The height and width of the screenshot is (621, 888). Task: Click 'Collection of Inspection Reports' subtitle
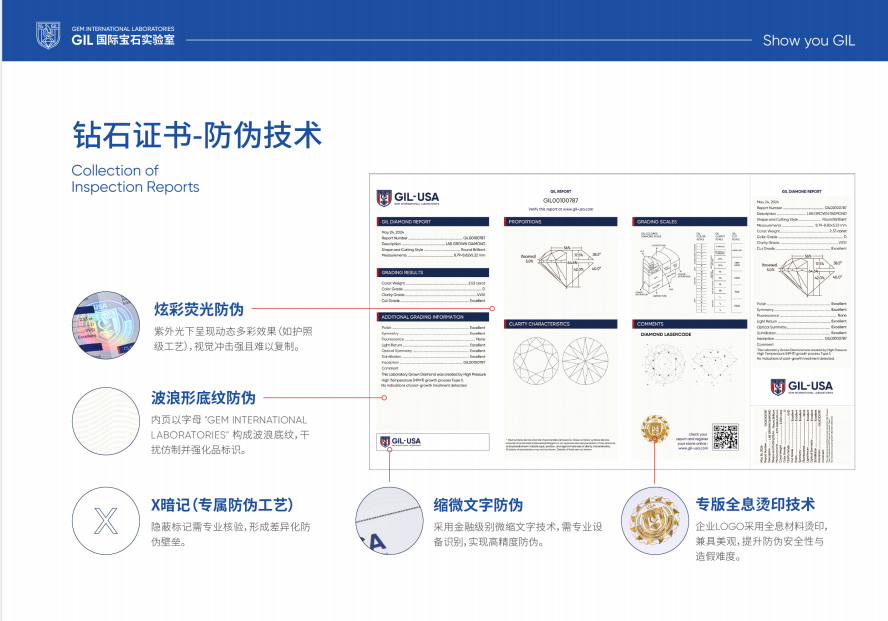click(135, 178)
